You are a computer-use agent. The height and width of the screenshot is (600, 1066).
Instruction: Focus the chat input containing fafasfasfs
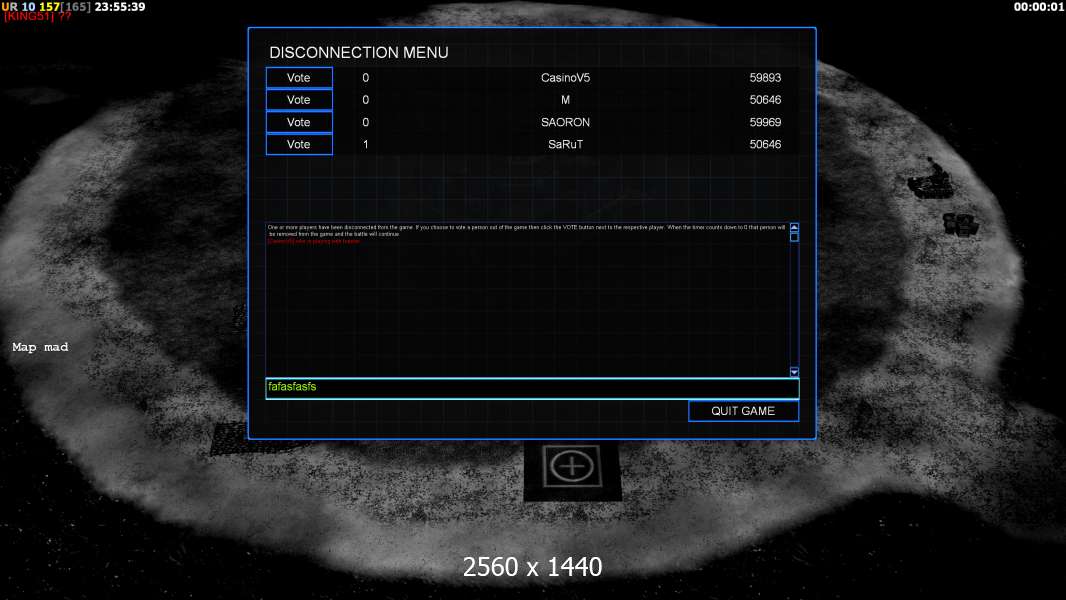[532, 388]
